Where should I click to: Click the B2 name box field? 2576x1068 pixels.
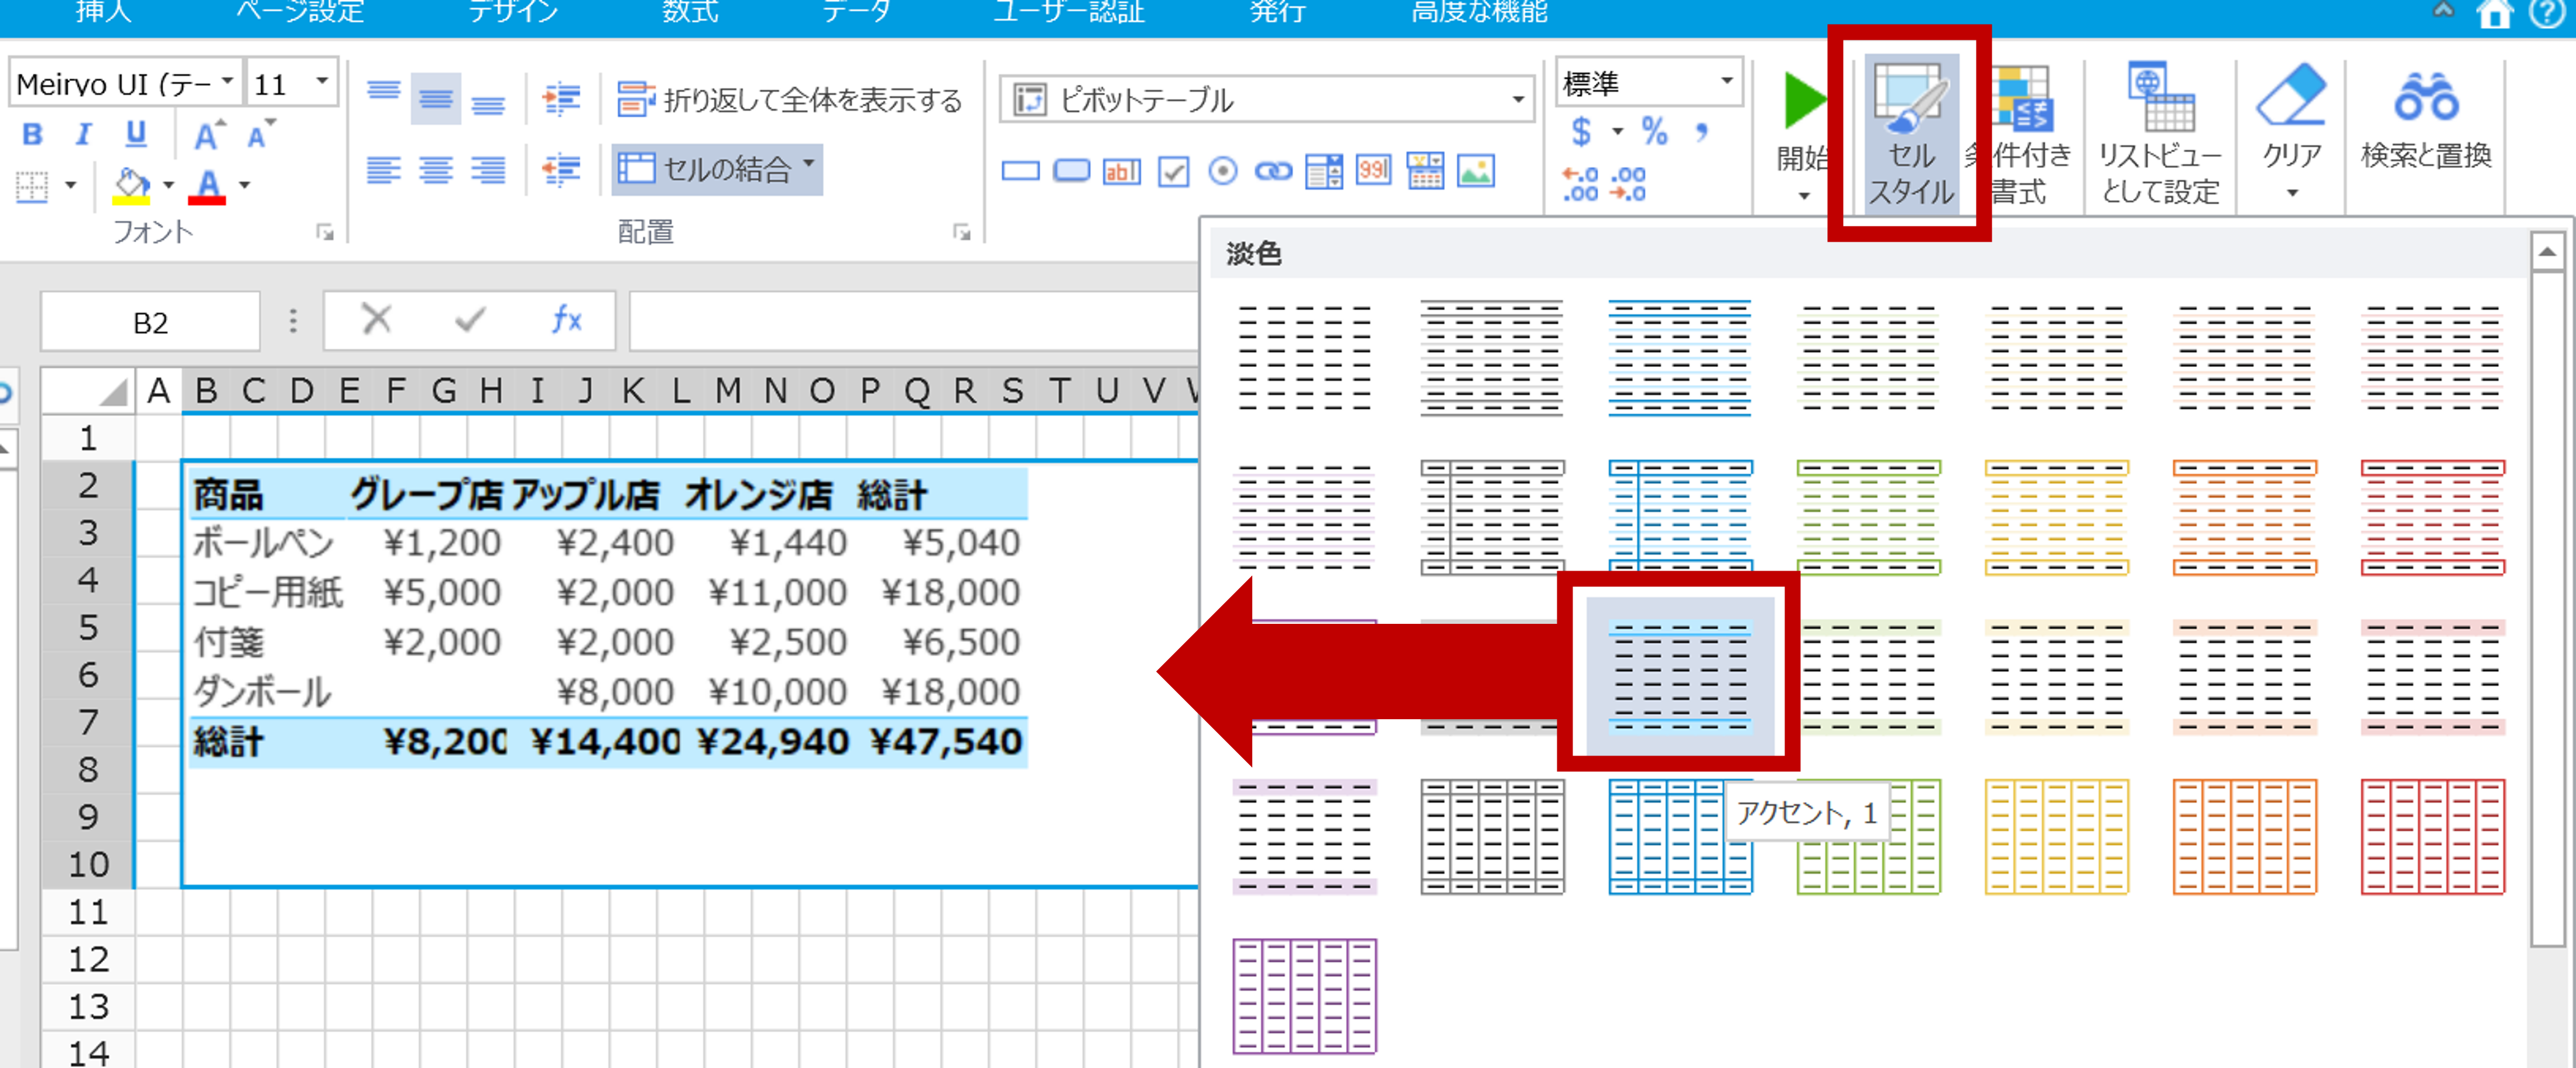(150, 322)
